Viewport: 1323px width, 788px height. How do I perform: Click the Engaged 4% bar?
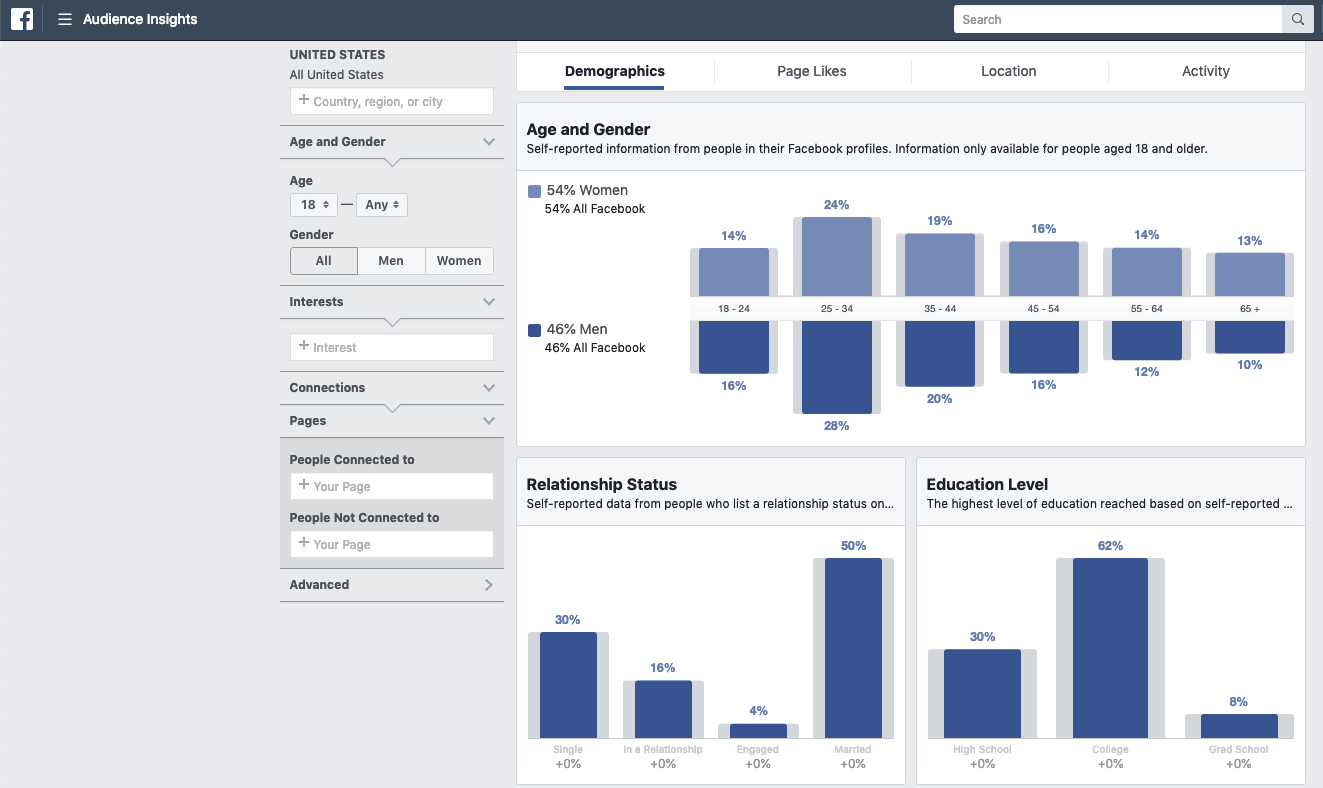(x=758, y=731)
